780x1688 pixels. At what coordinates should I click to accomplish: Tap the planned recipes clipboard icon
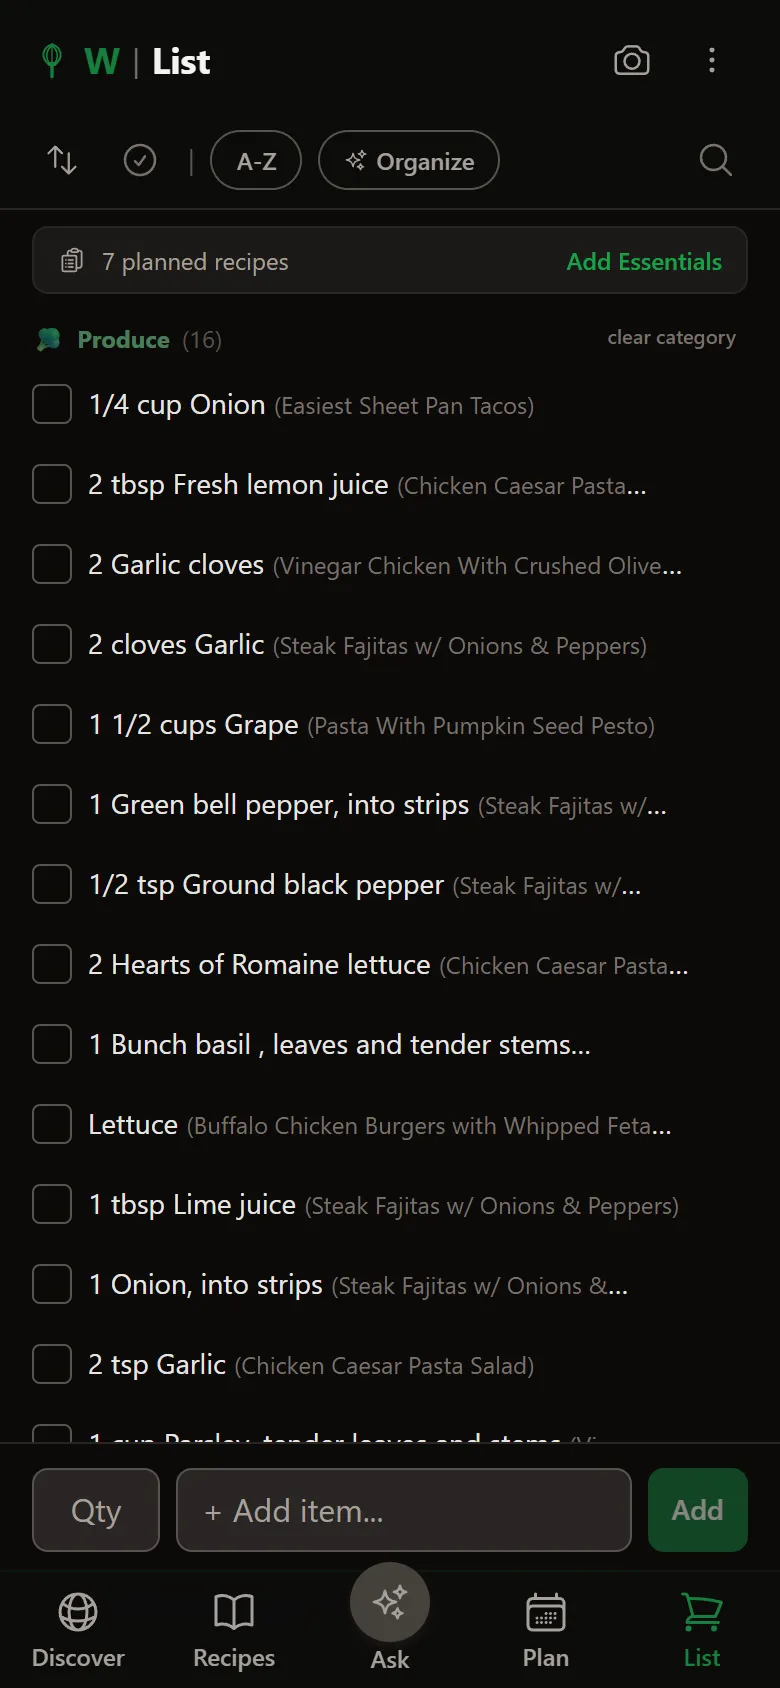pos(72,261)
